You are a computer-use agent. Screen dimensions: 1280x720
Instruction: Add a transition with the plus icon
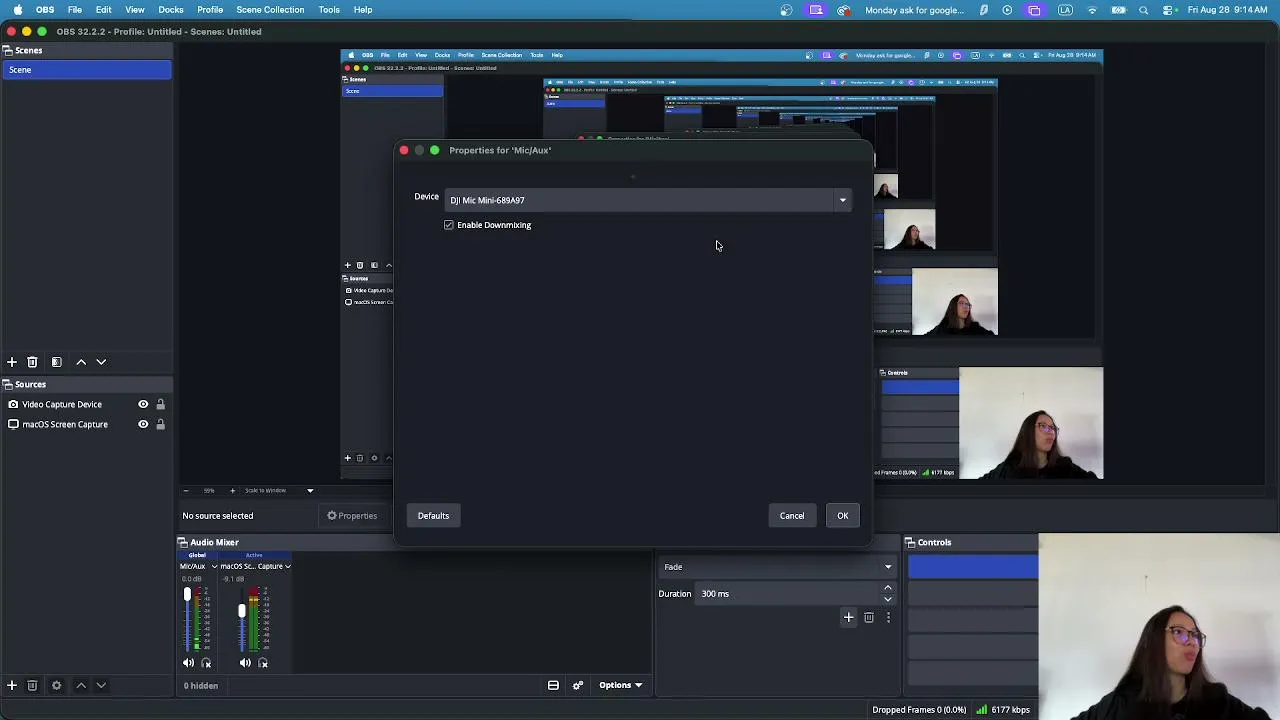pyautogui.click(x=848, y=617)
